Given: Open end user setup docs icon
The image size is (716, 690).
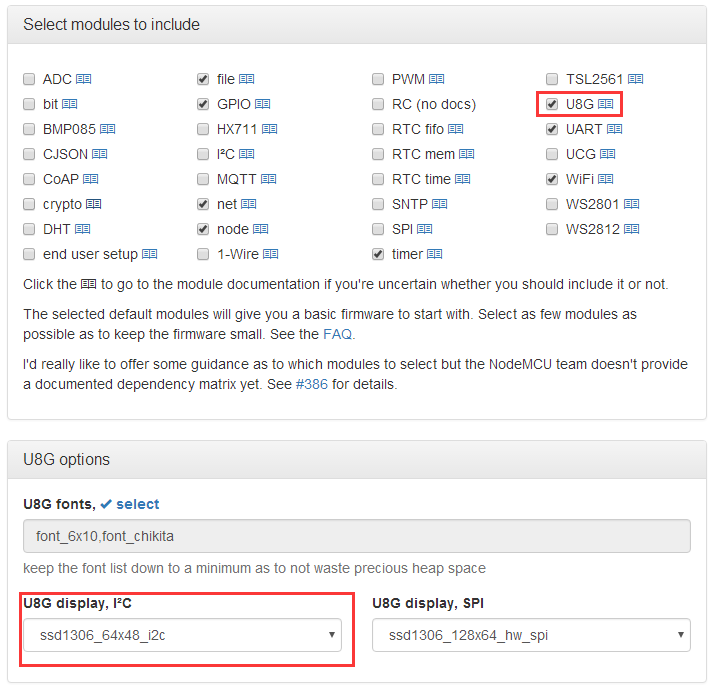Looking at the screenshot, I should (x=149, y=254).
